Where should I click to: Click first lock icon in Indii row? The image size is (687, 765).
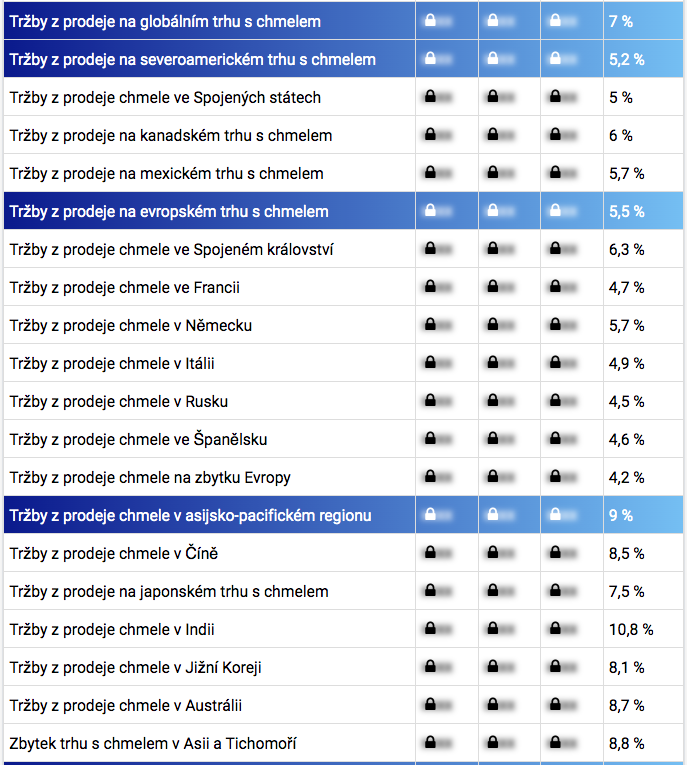click(x=430, y=629)
